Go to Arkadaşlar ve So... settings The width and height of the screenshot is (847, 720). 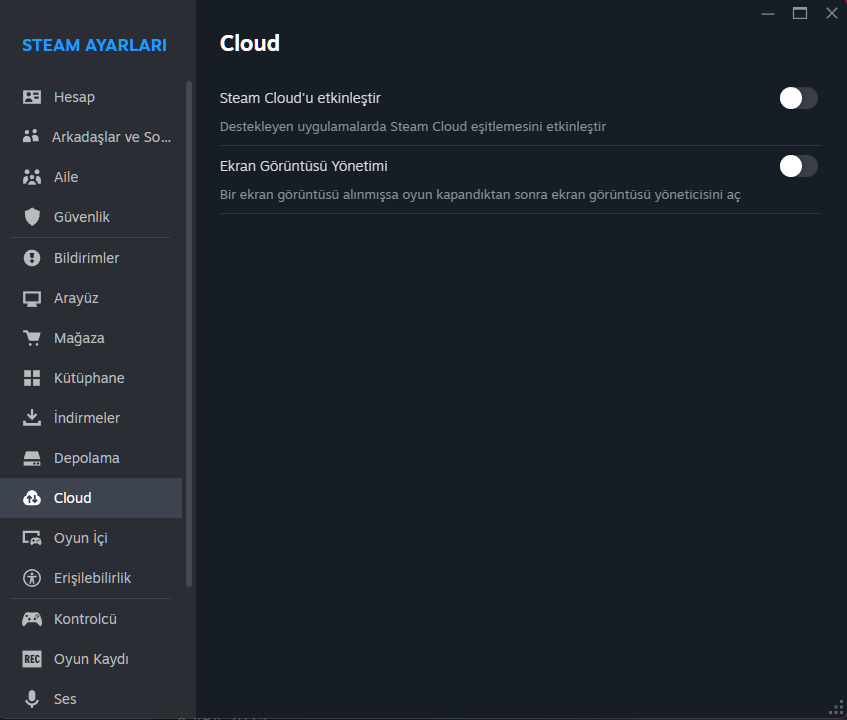pyautogui.click(x=91, y=137)
